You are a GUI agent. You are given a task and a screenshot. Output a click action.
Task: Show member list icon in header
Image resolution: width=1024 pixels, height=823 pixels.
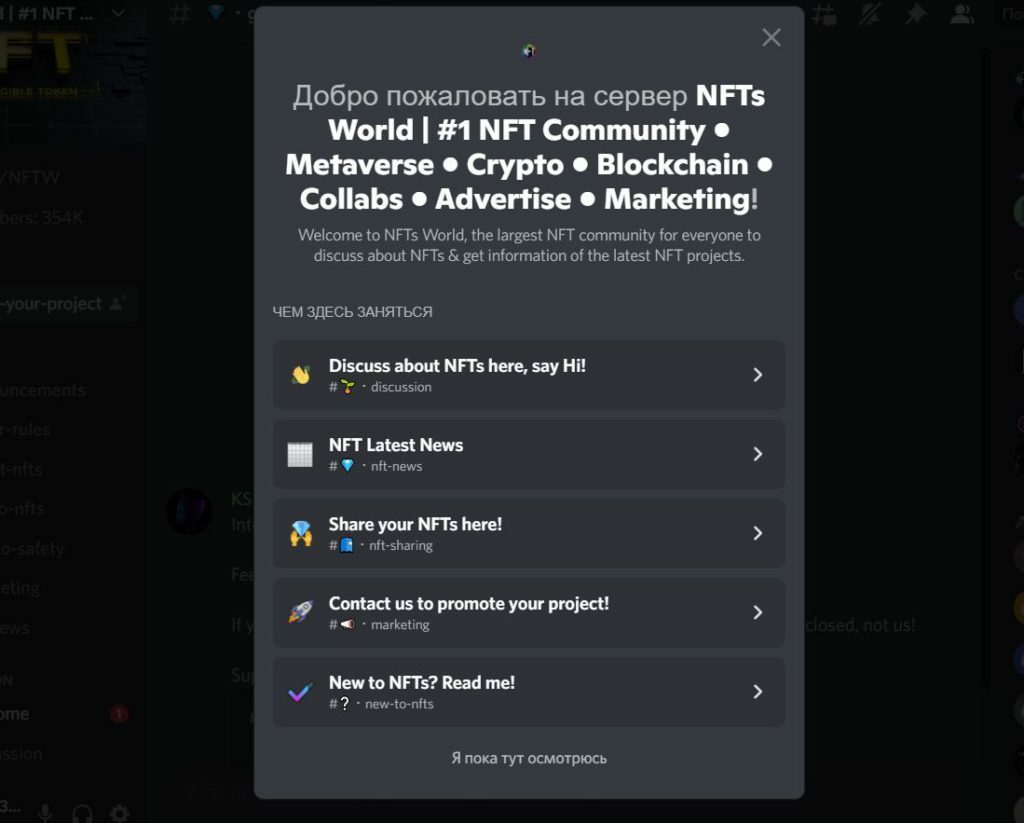(962, 14)
